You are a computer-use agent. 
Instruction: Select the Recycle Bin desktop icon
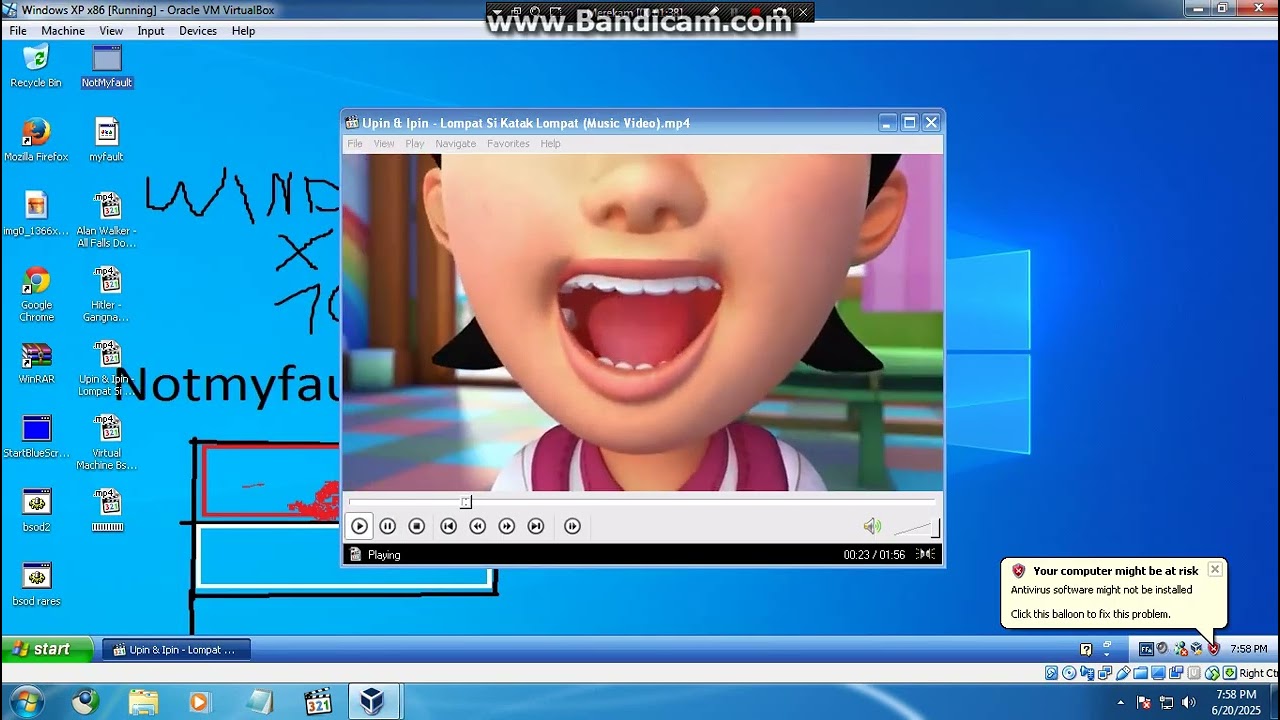[x=36, y=66]
